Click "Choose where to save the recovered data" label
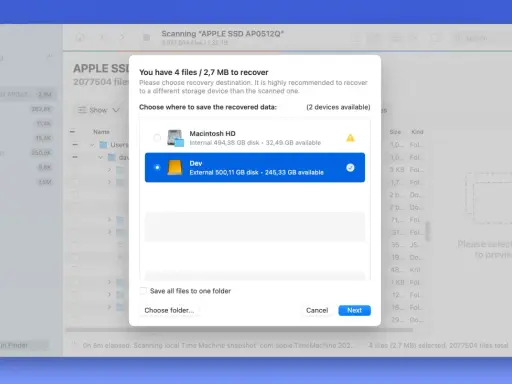 [x=208, y=107]
